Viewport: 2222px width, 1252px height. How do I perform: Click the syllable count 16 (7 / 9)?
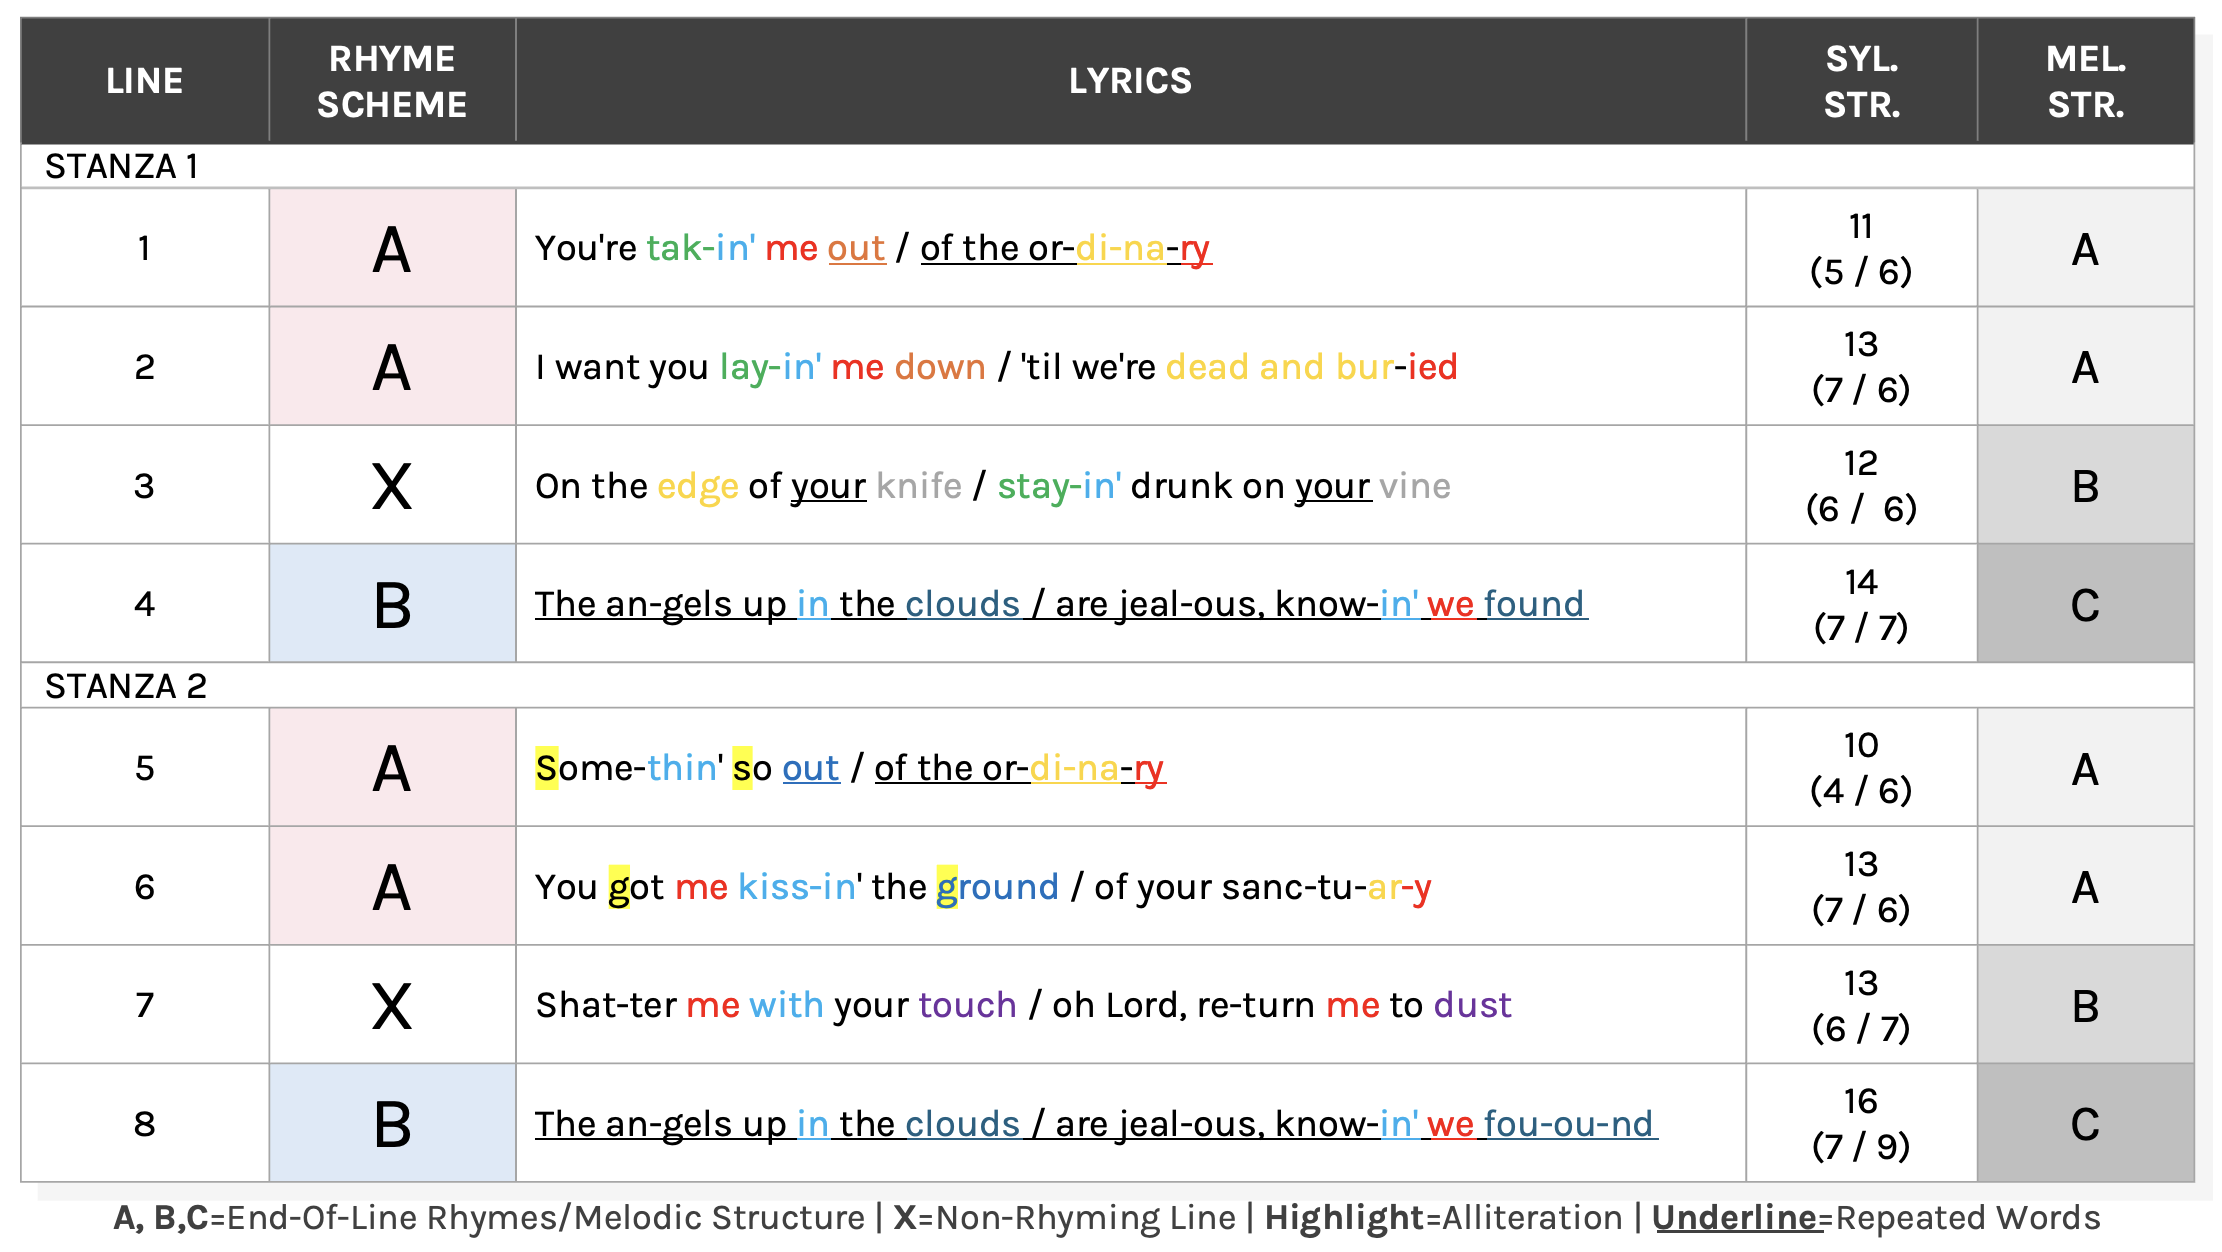point(1861,1124)
